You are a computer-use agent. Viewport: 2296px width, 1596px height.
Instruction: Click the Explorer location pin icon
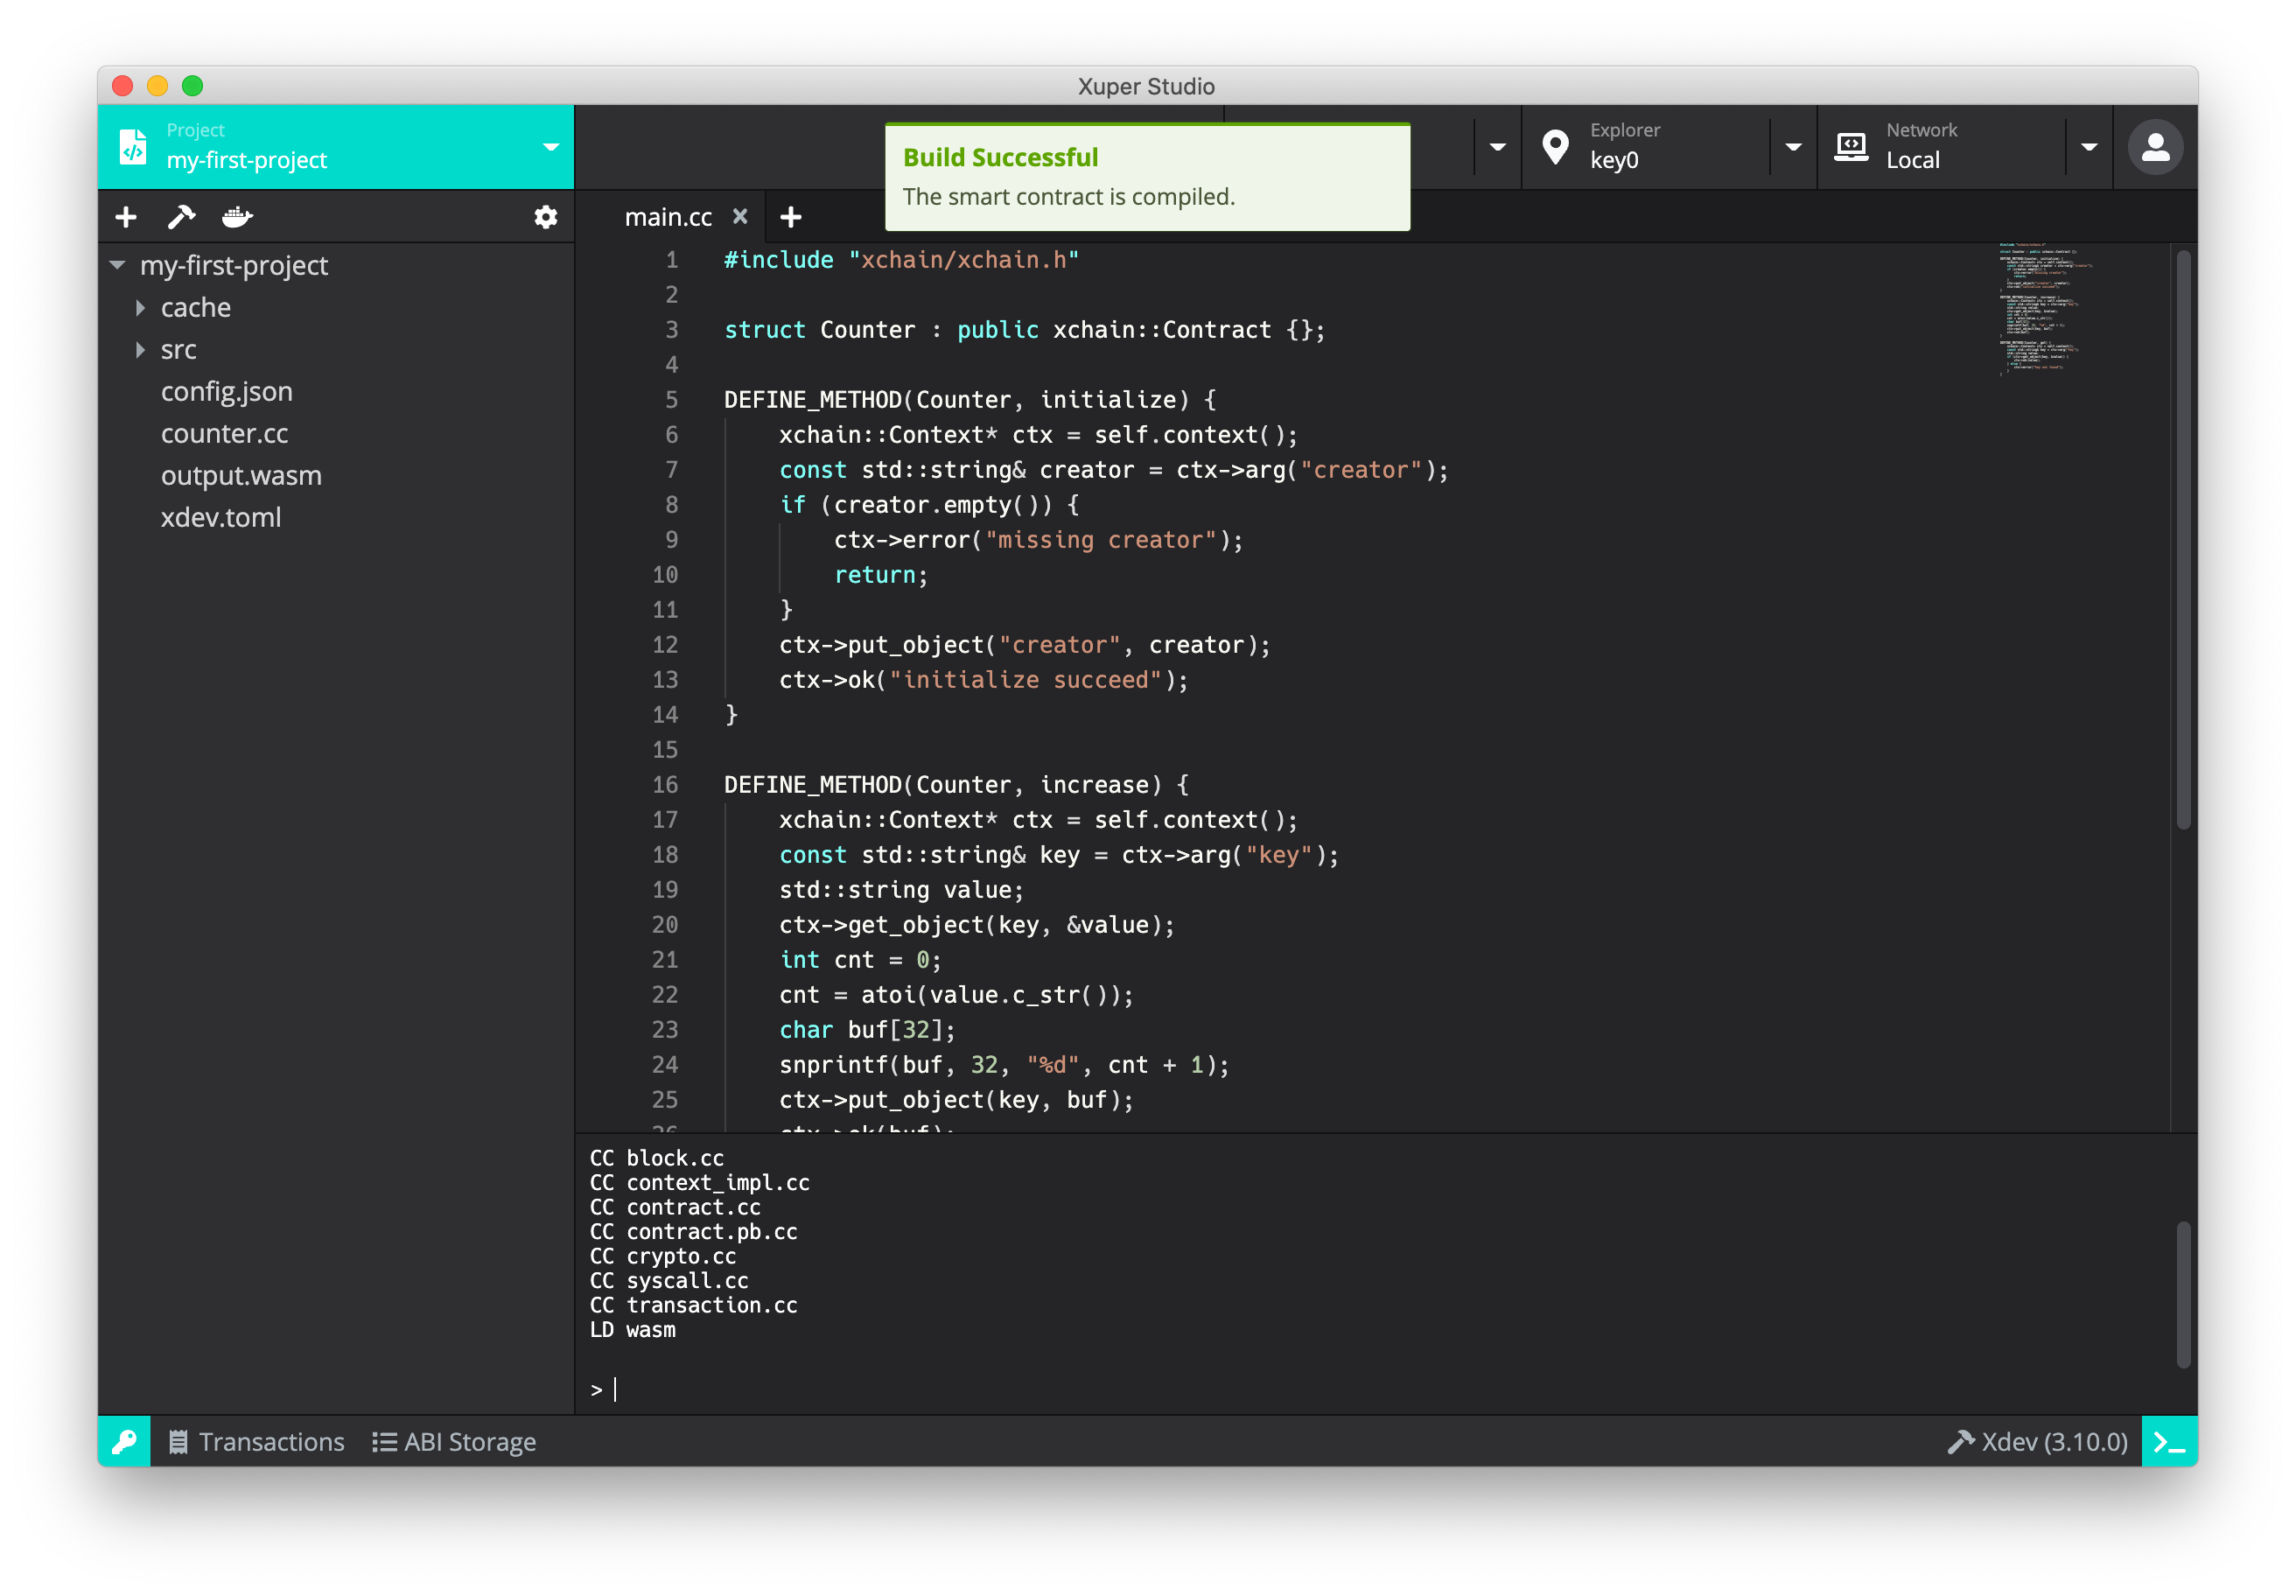coord(1555,148)
